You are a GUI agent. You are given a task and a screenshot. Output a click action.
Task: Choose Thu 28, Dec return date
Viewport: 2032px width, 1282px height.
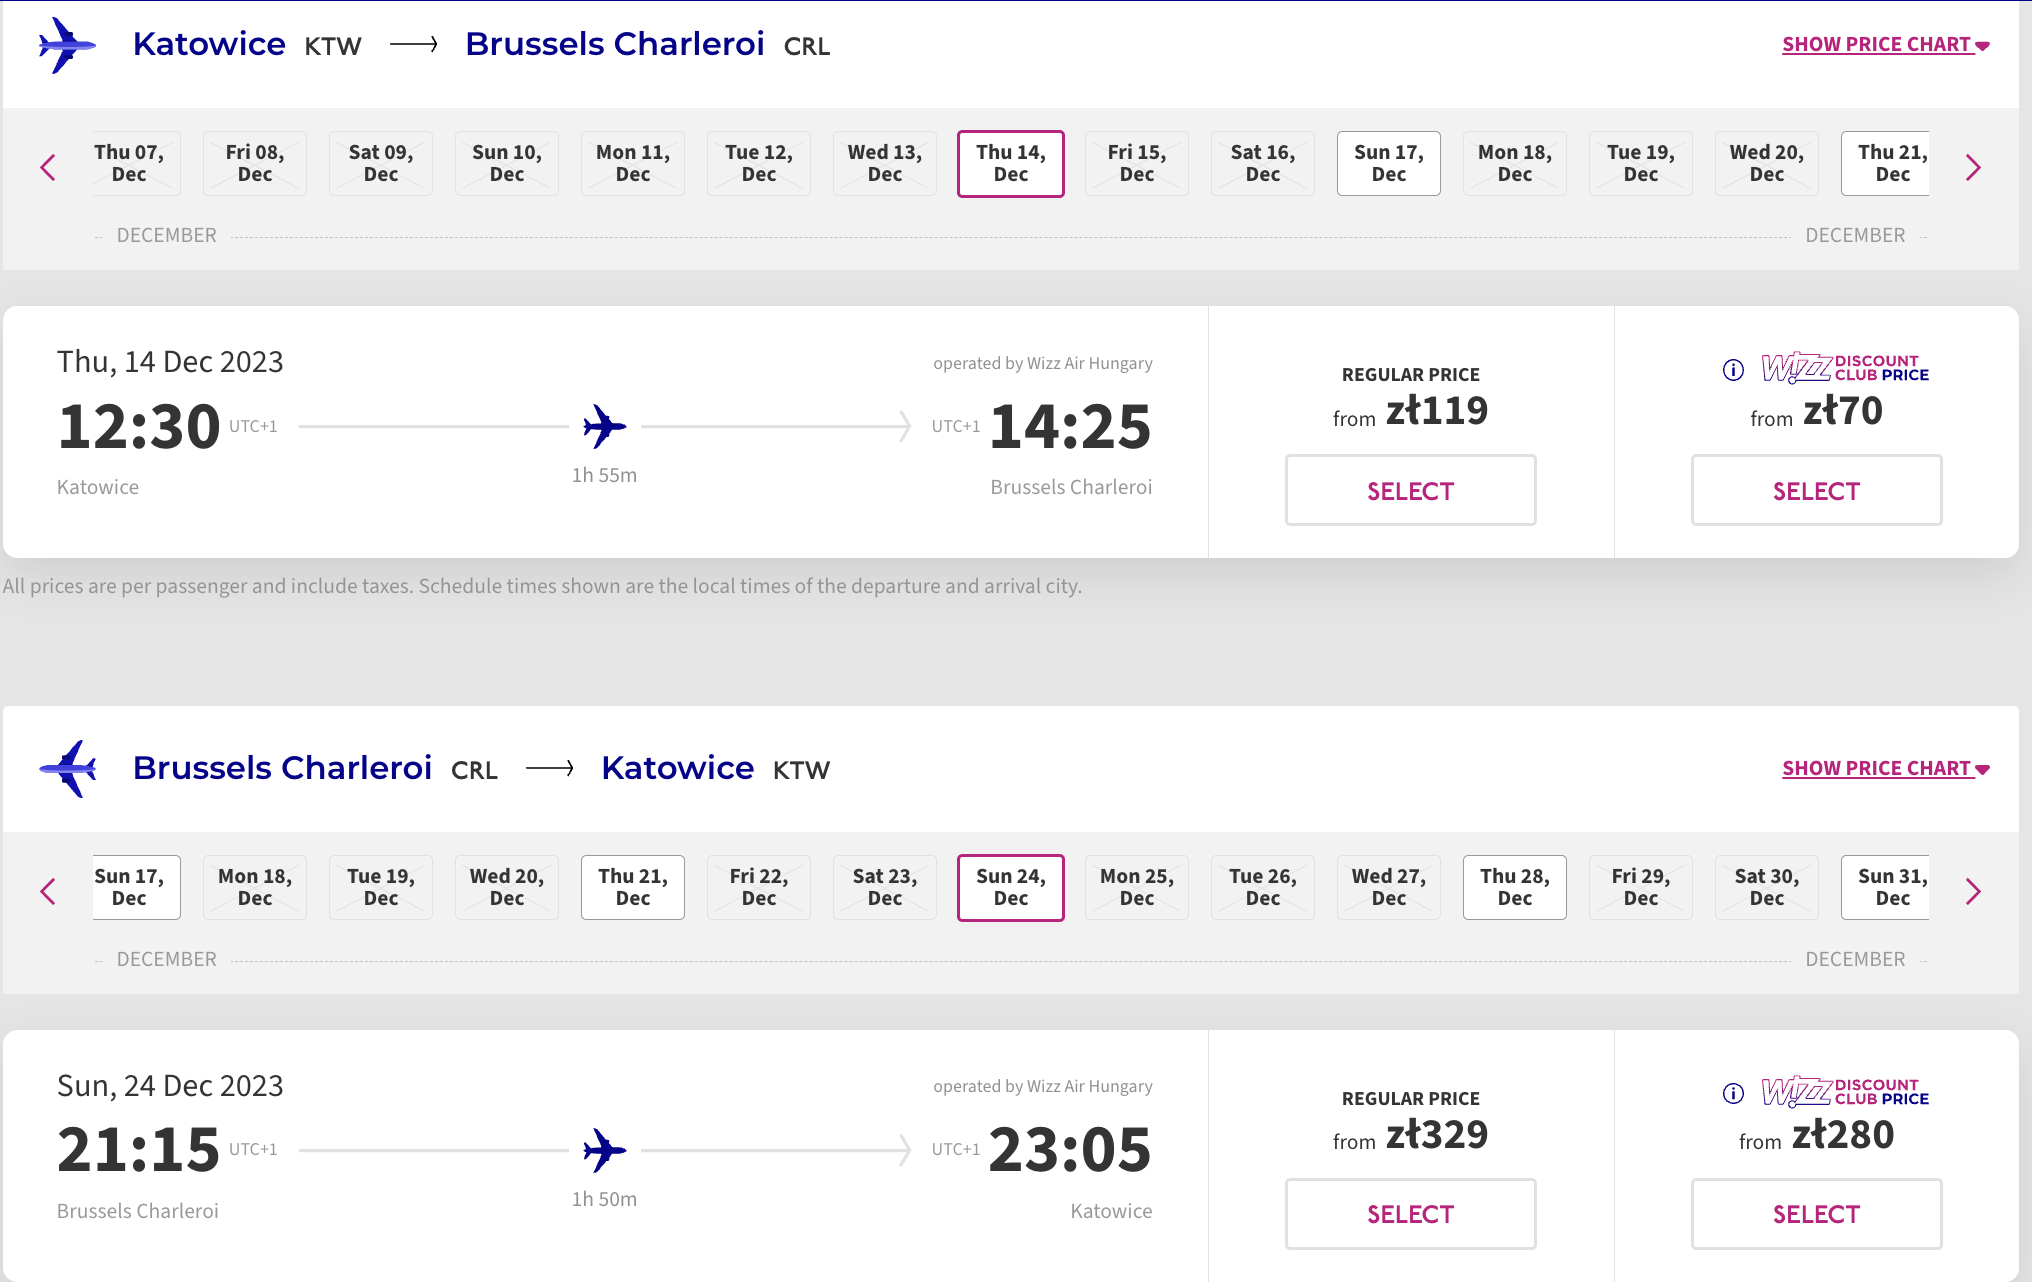coord(1514,887)
